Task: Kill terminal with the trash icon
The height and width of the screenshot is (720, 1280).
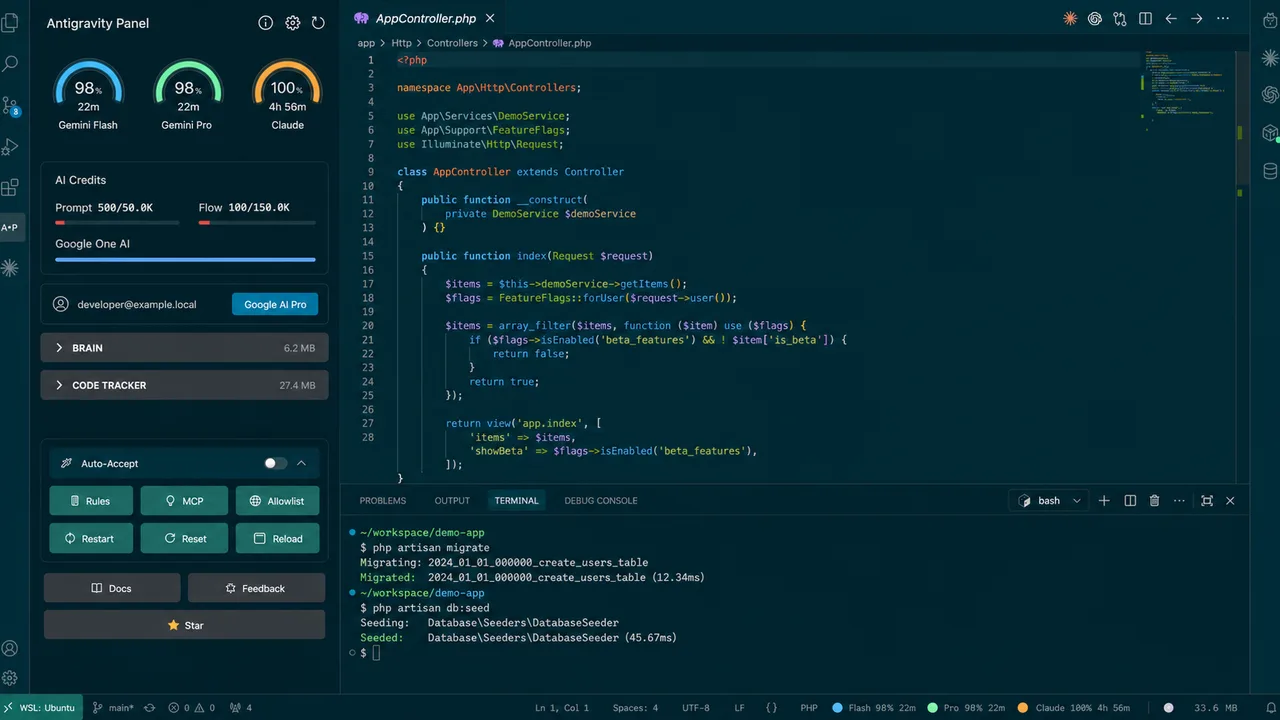Action: (x=1154, y=501)
